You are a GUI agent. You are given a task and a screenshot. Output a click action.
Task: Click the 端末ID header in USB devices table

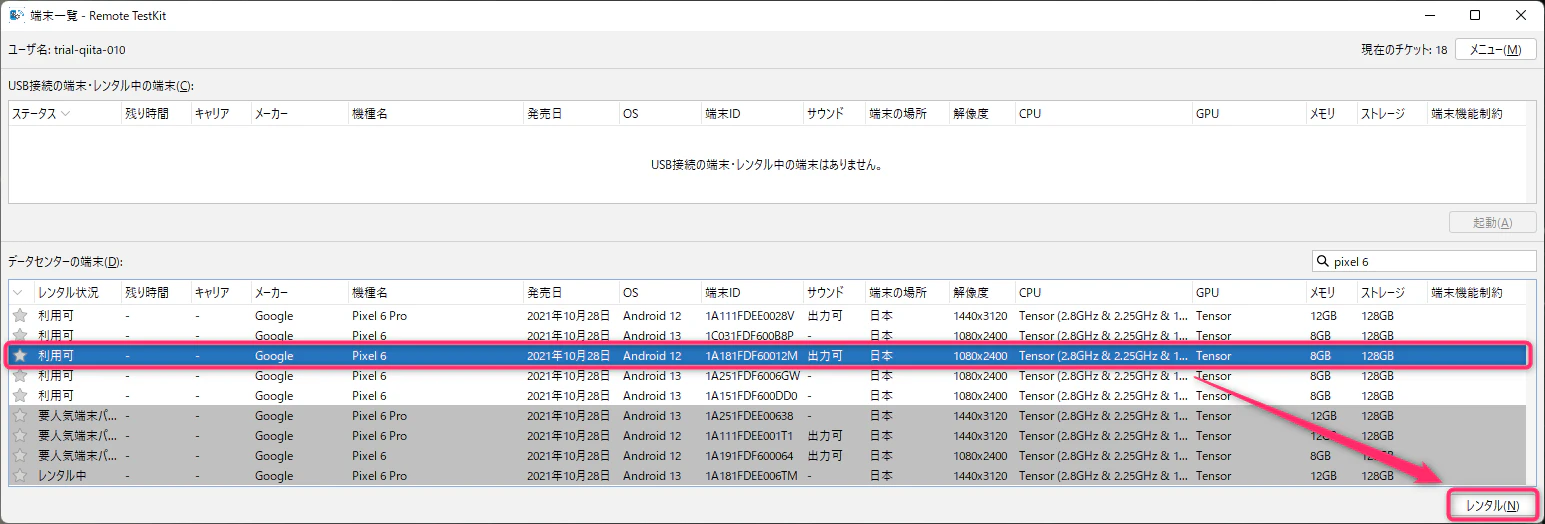(752, 114)
